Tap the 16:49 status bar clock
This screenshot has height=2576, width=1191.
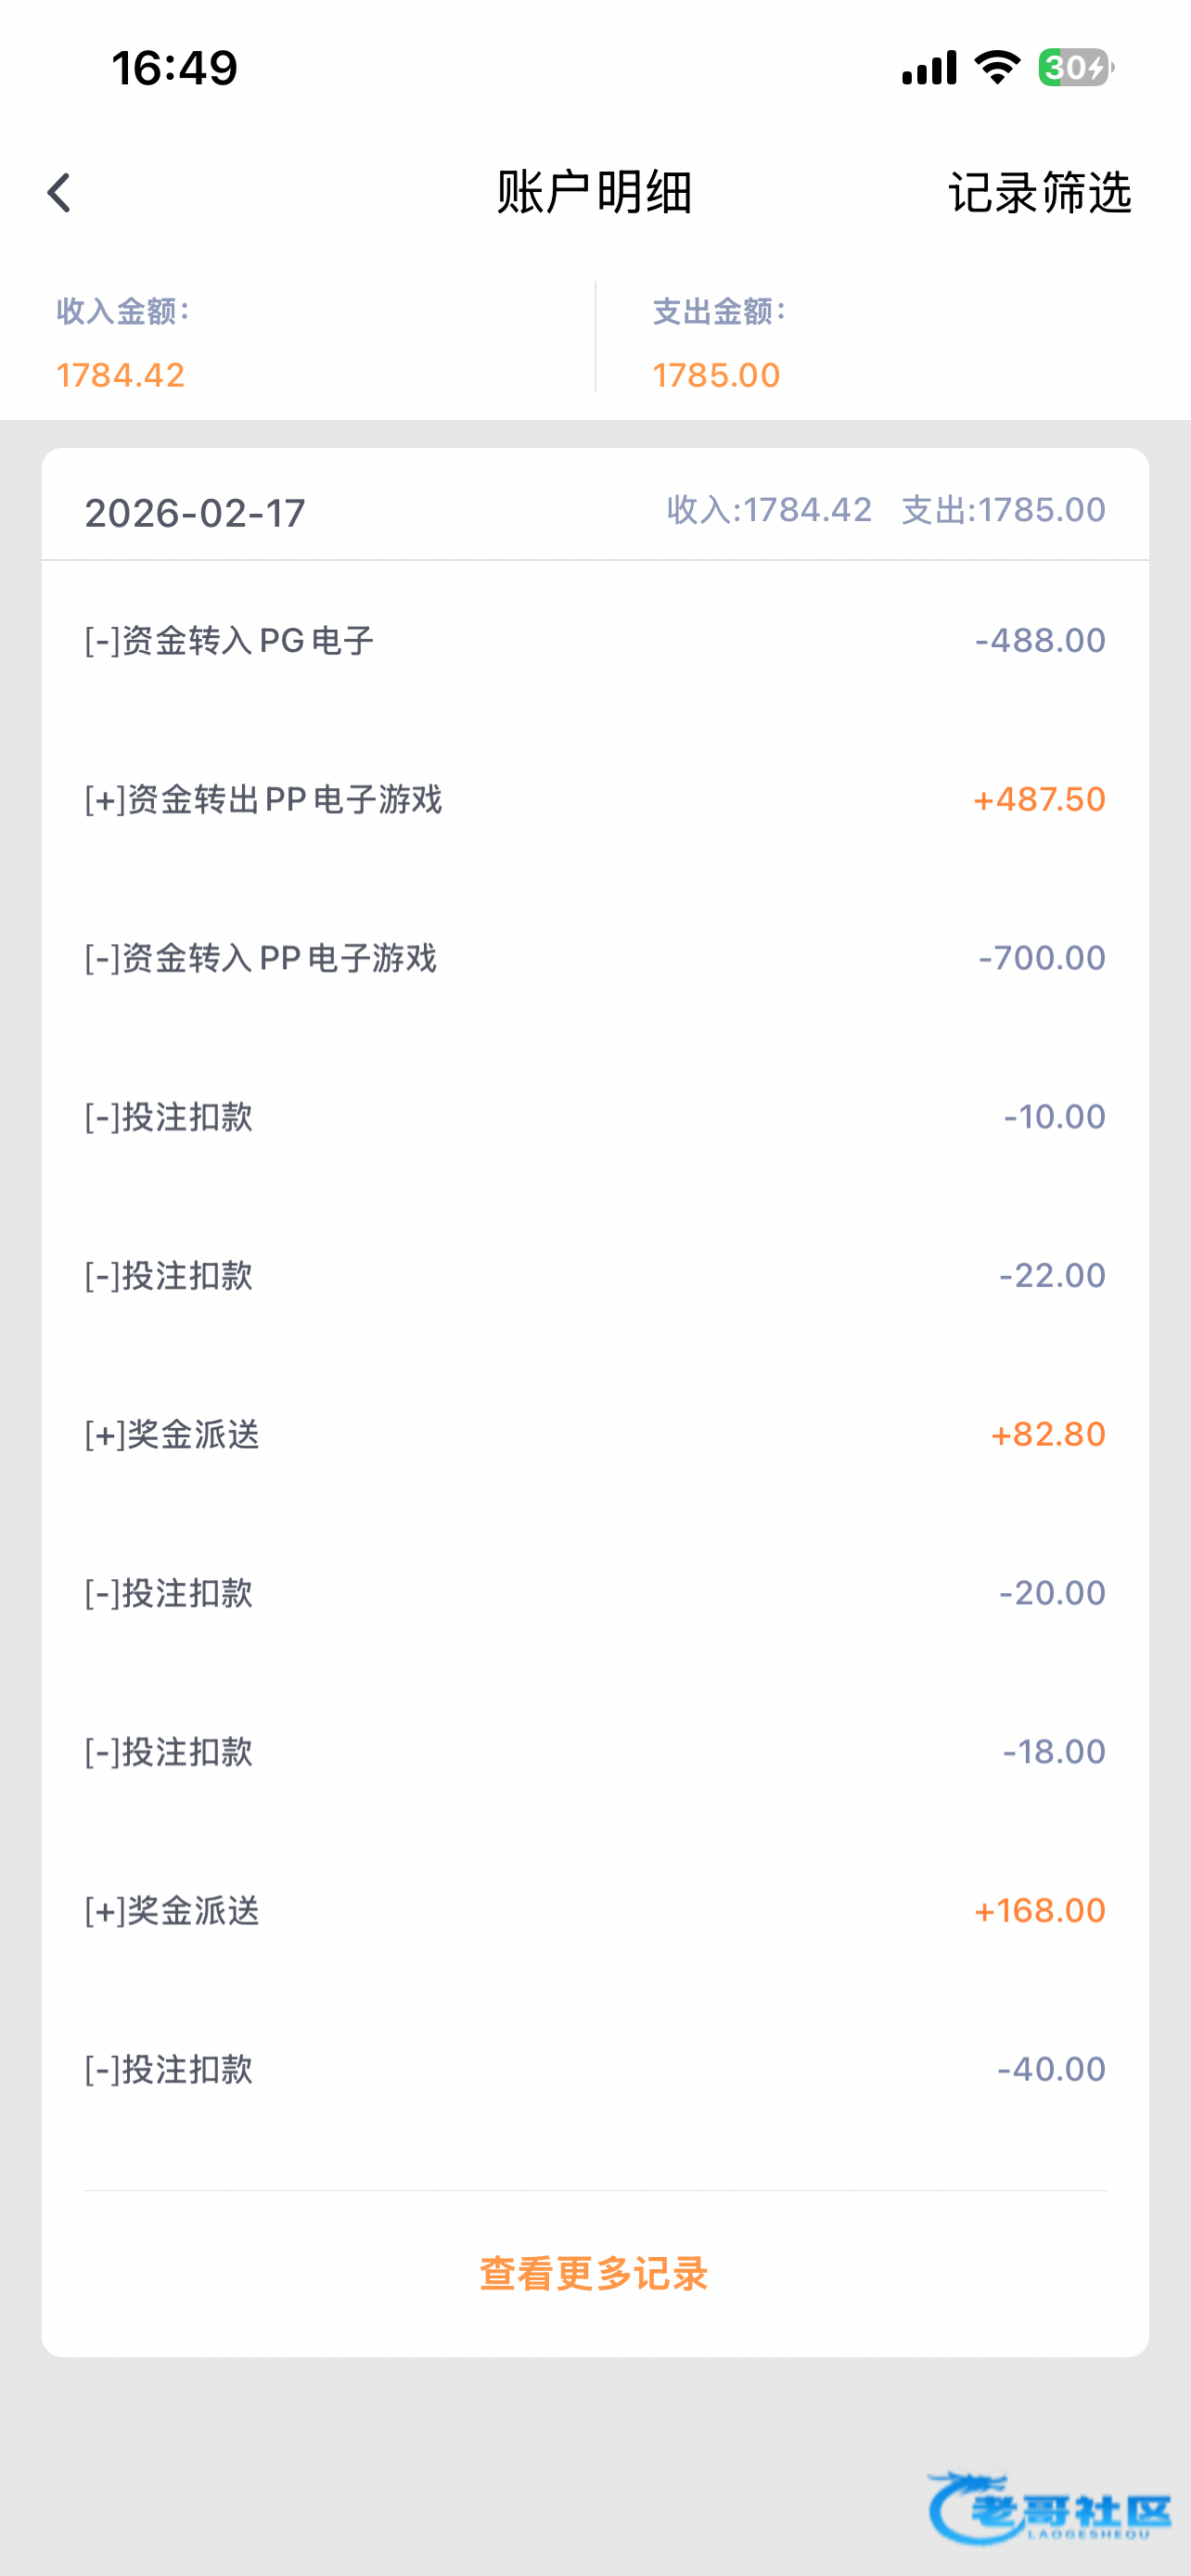pyautogui.click(x=174, y=68)
